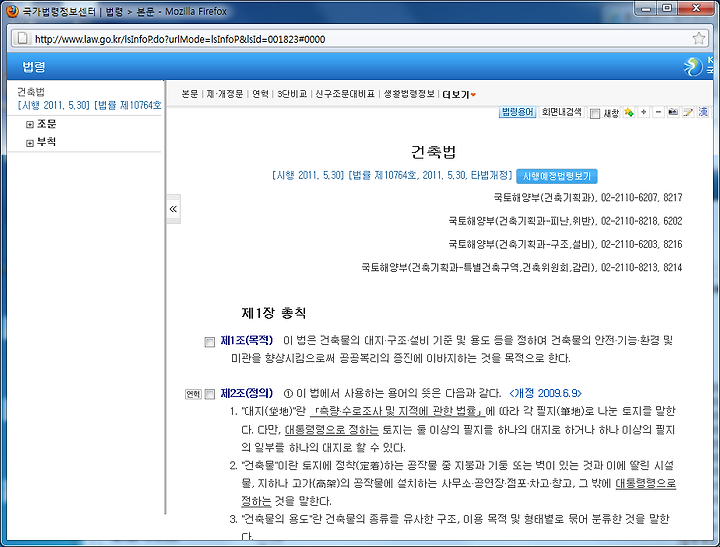Screen dimensions: 720x547
Task: Click 국토해양부(건축기획과) contact line
Action: (588, 197)
